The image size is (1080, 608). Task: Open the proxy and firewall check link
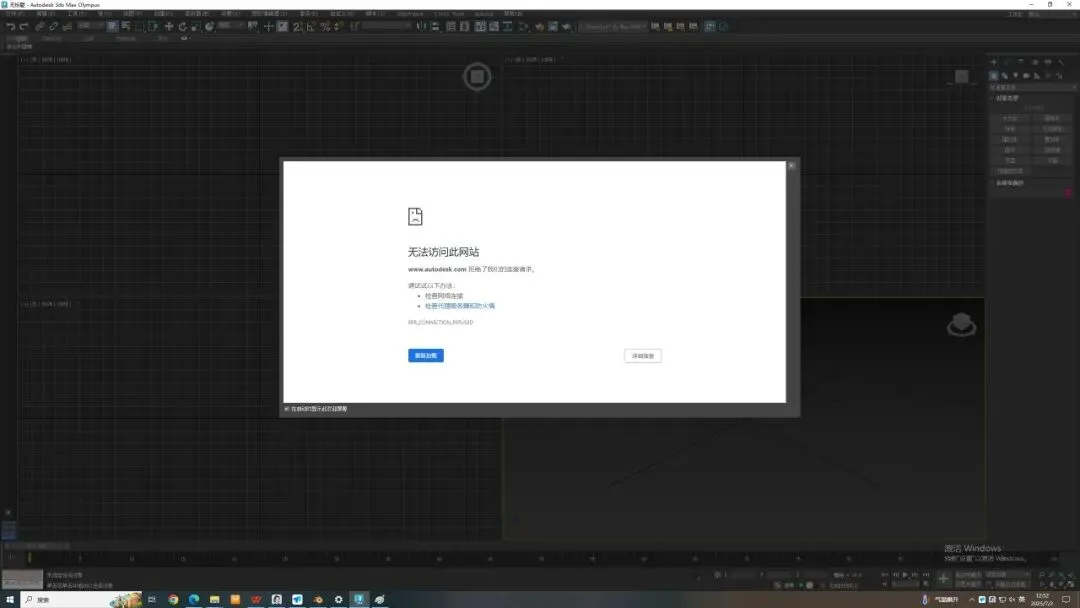click(x=459, y=306)
